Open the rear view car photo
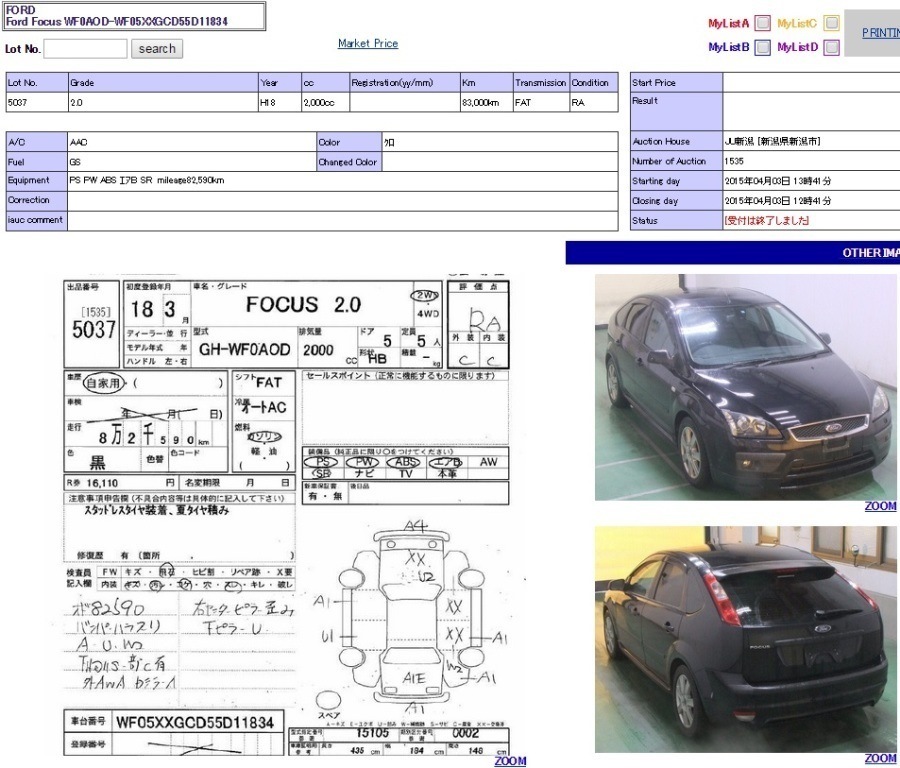This screenshot has height=768, width=900. click(746, 639)
